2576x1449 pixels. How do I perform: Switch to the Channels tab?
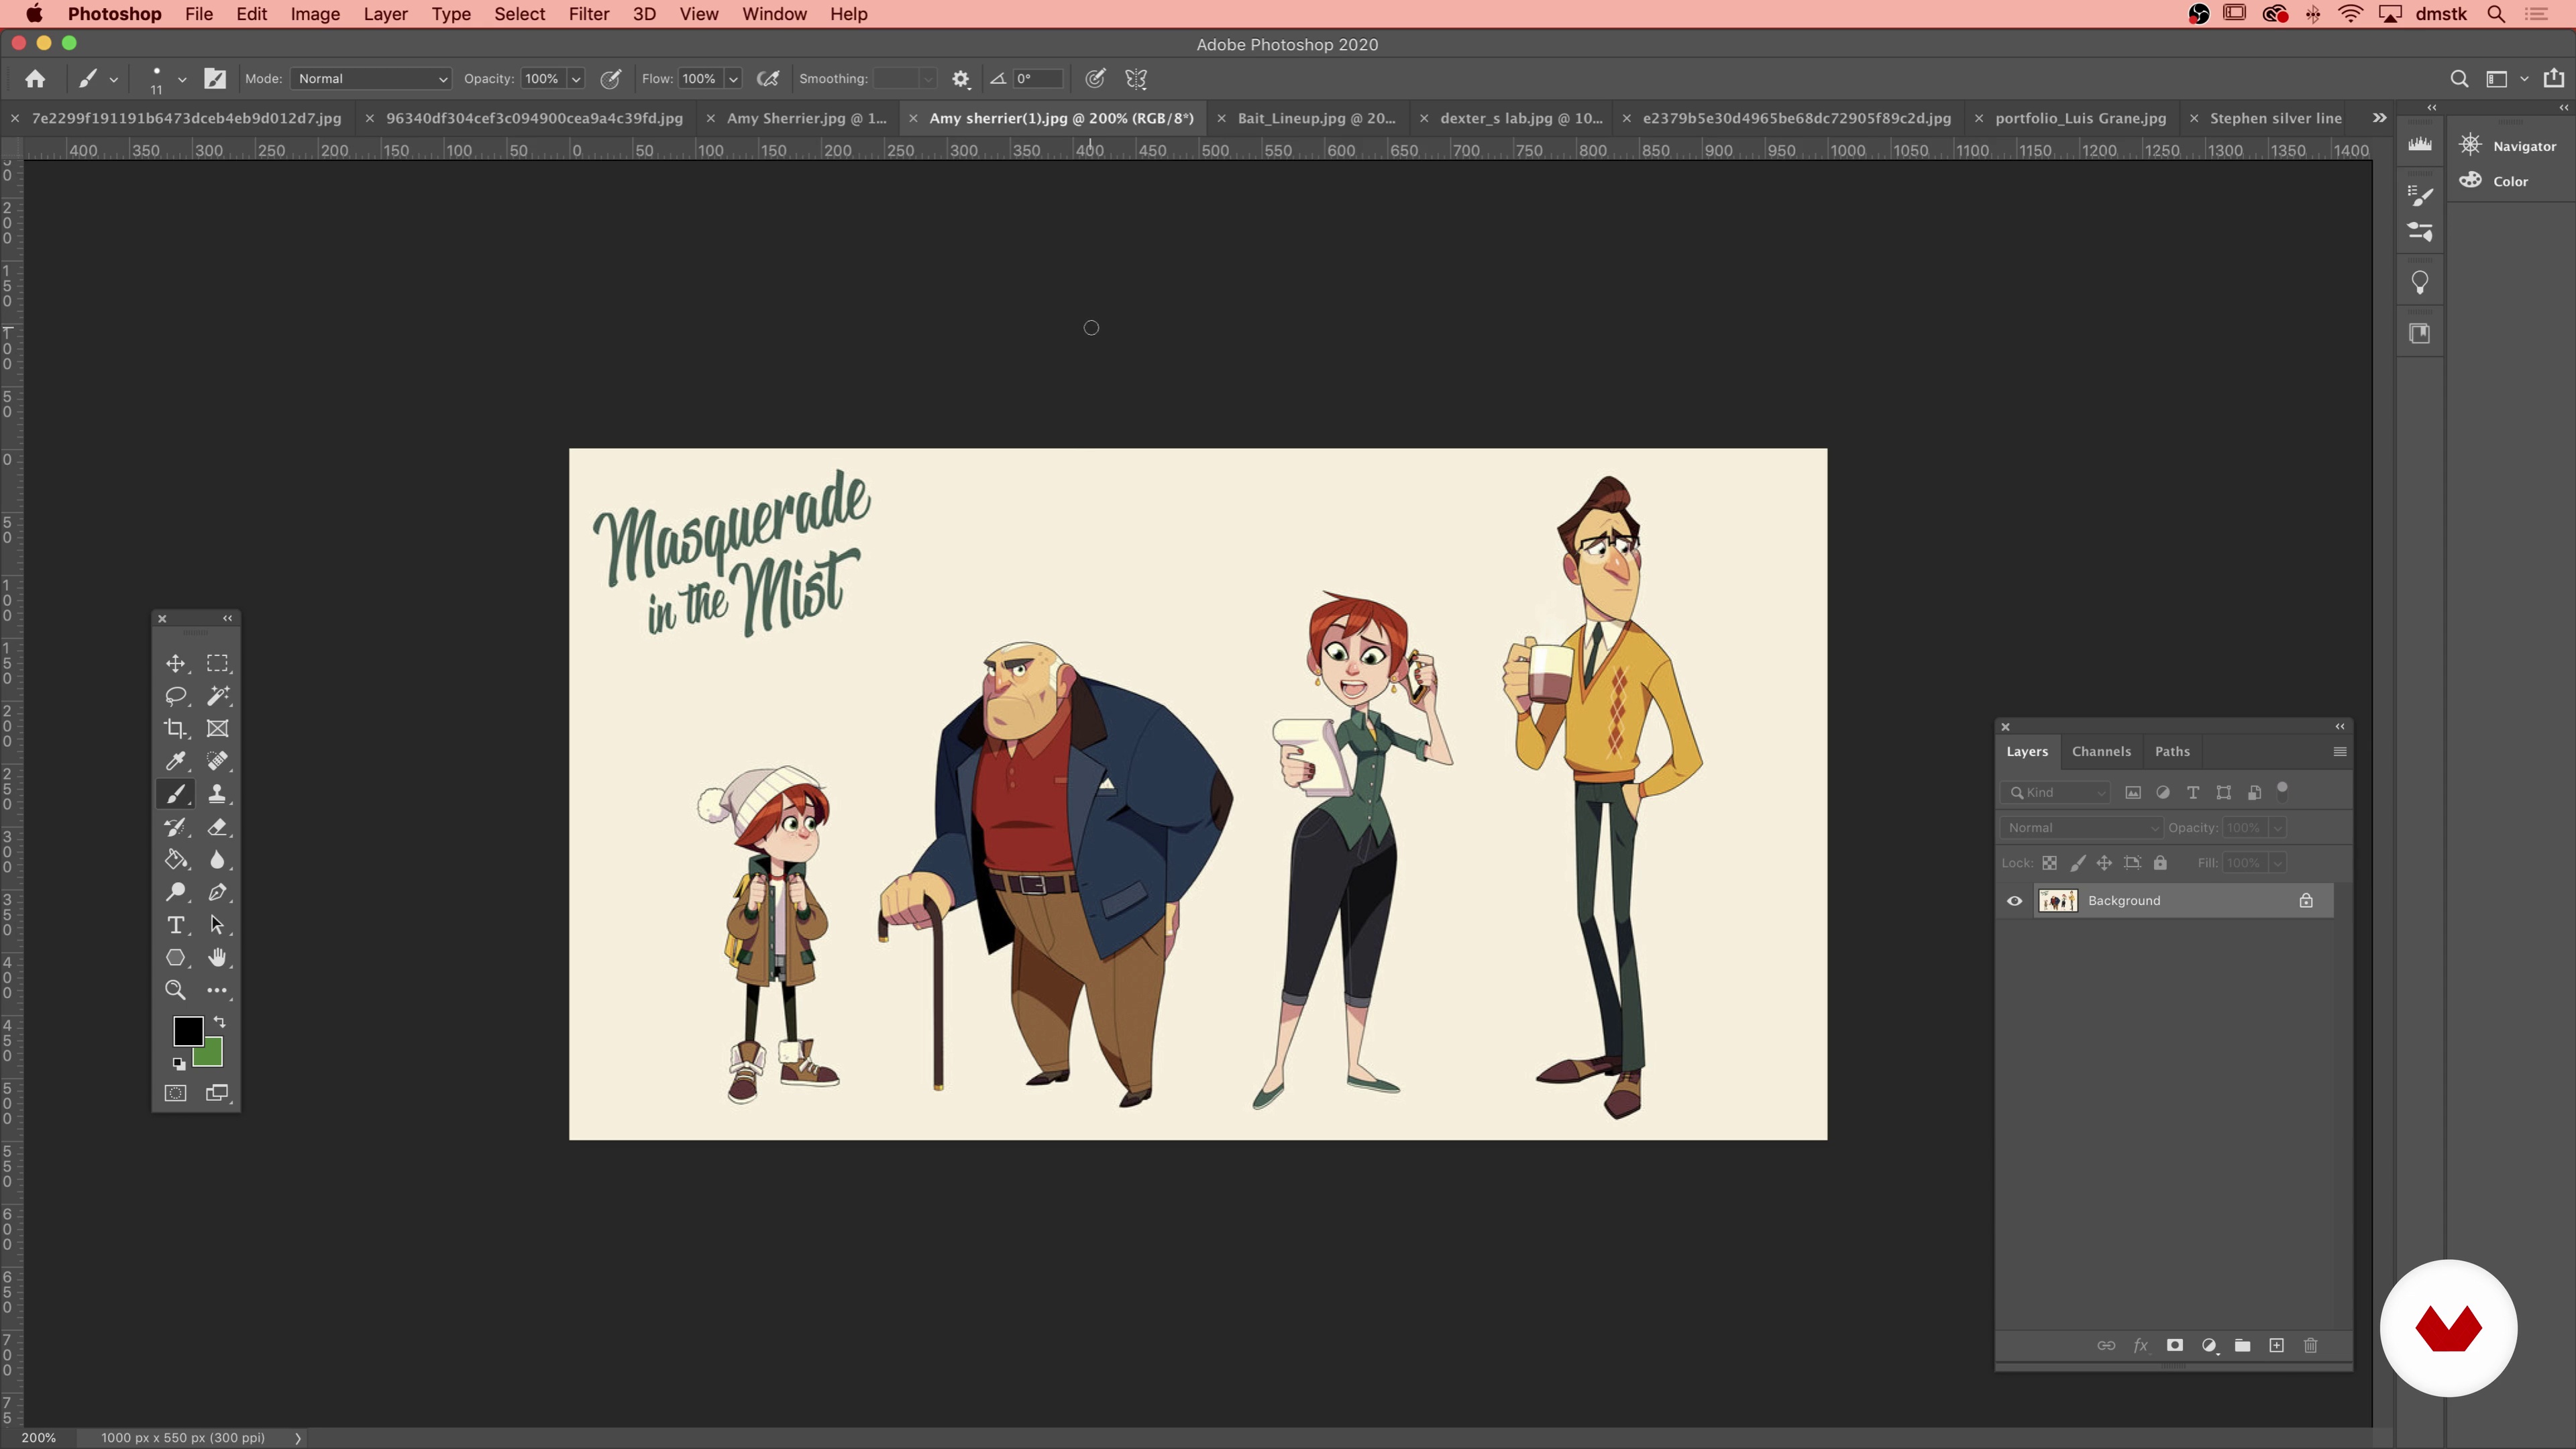pyautogui.click(x=2101, y=751)
